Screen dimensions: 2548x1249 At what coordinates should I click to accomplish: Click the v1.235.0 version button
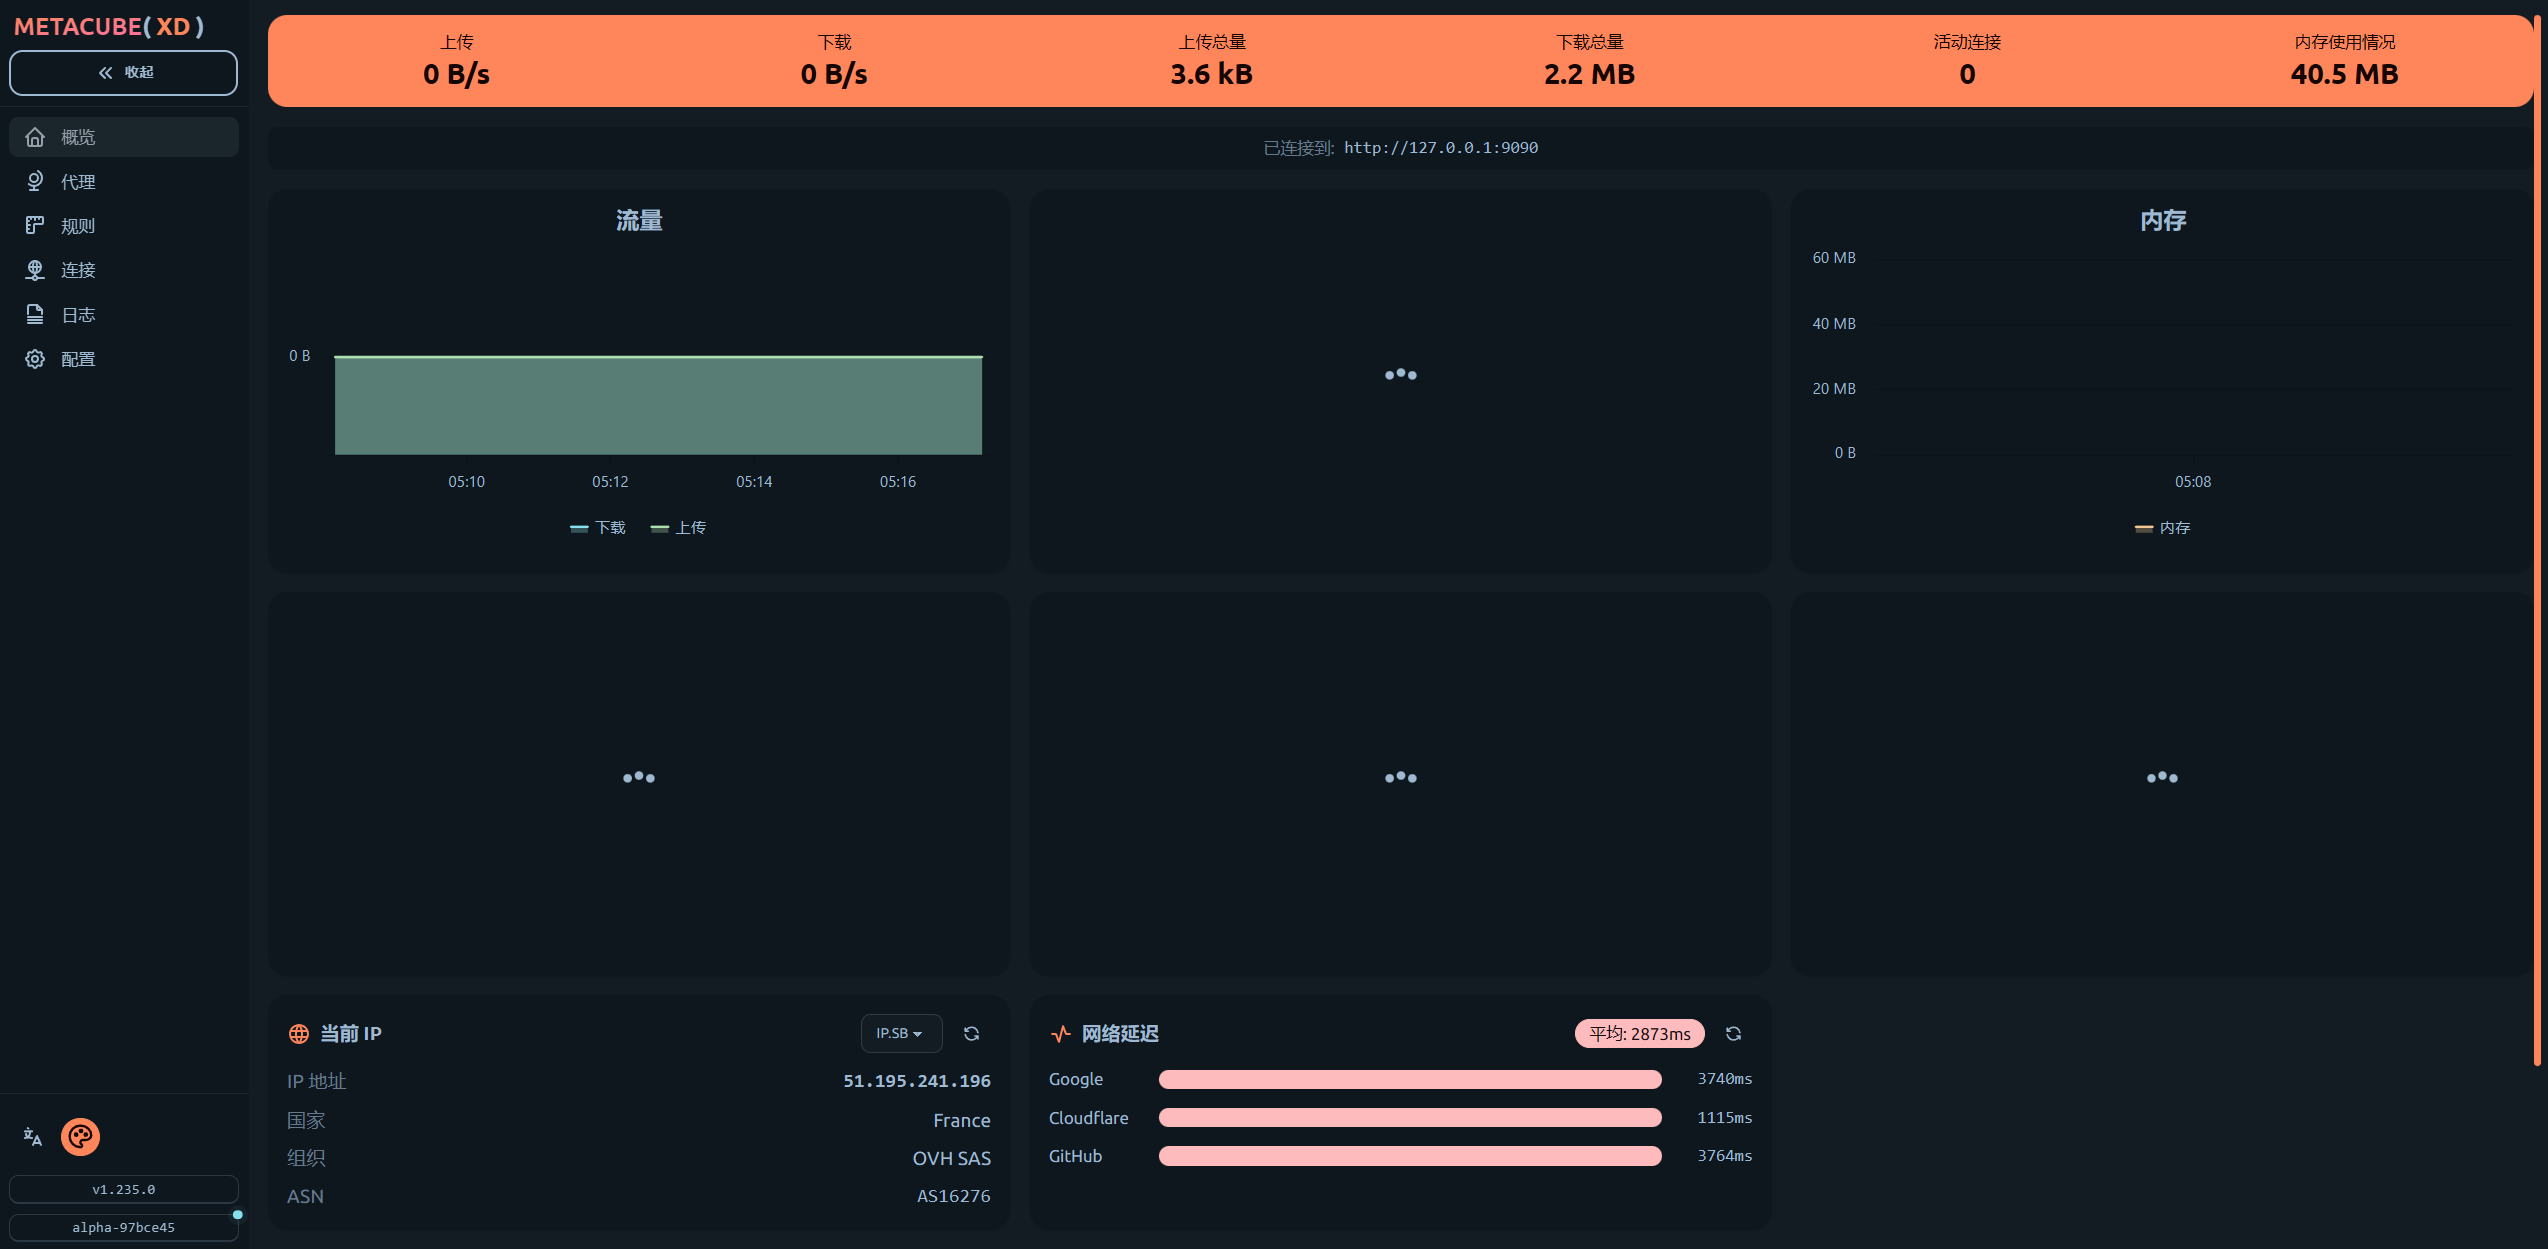point(124,1189)
